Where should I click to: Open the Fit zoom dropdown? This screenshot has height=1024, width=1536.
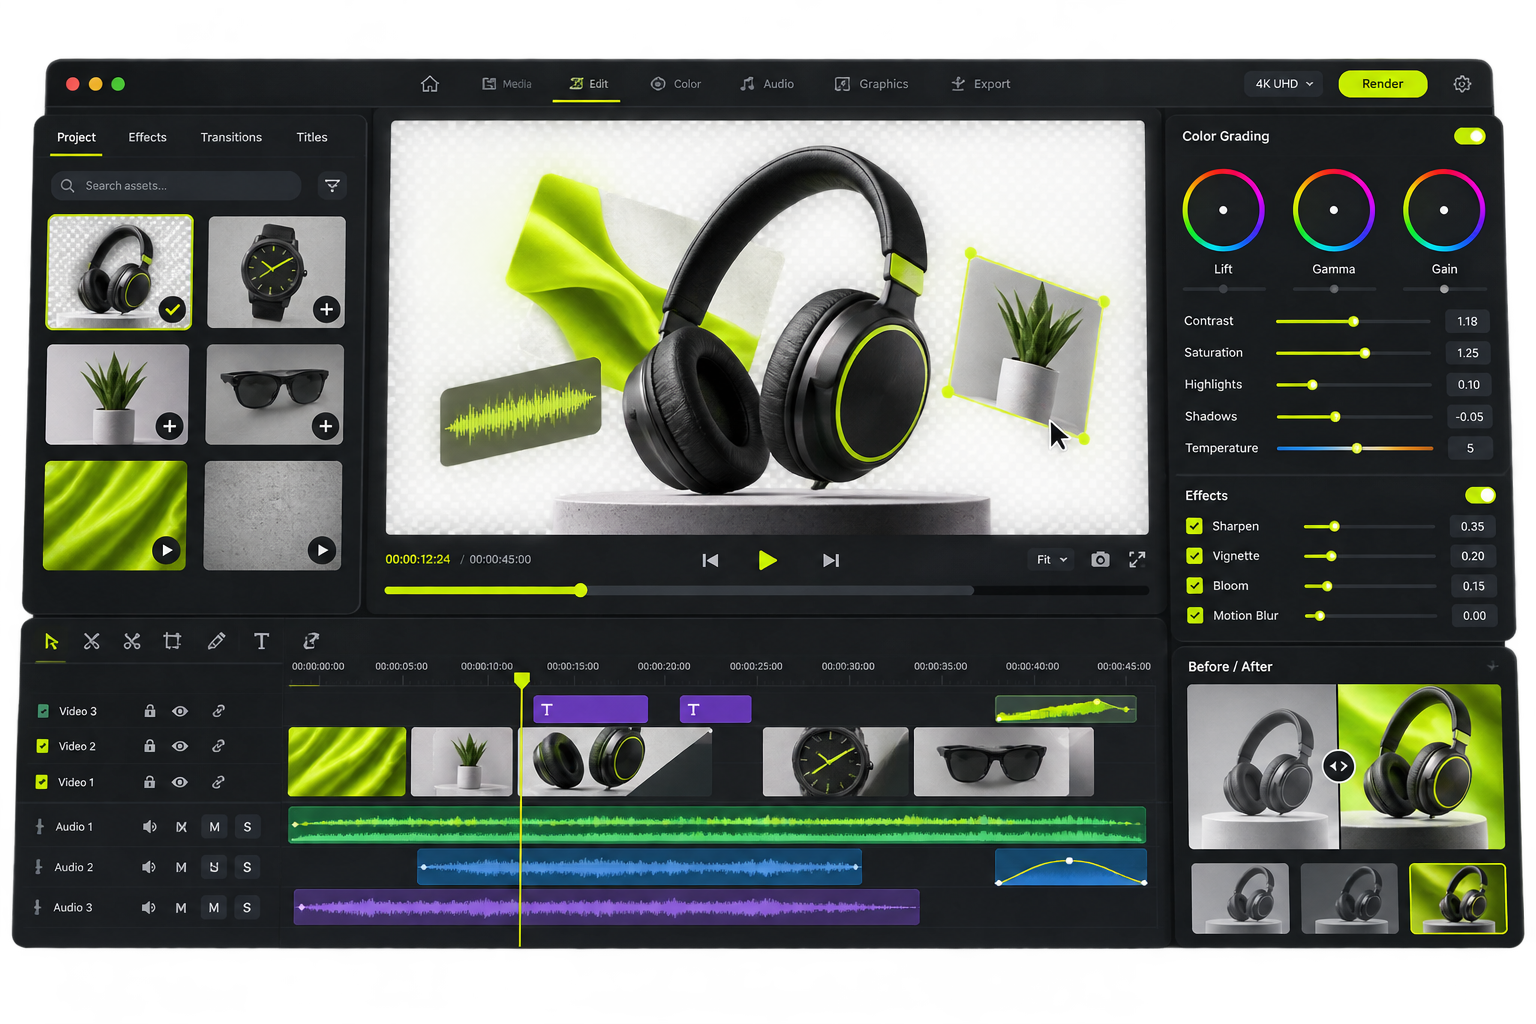(1051, 560)
